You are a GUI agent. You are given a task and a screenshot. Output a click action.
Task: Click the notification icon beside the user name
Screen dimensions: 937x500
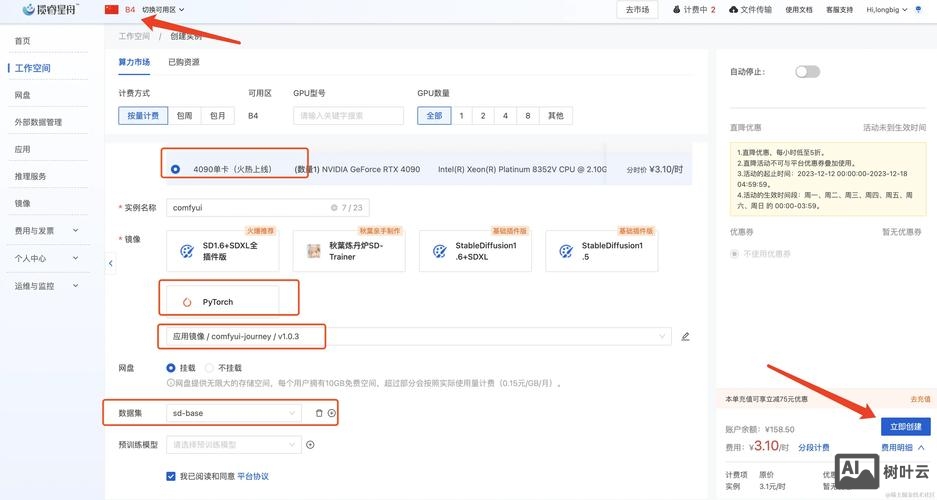(x=918, y=10)
